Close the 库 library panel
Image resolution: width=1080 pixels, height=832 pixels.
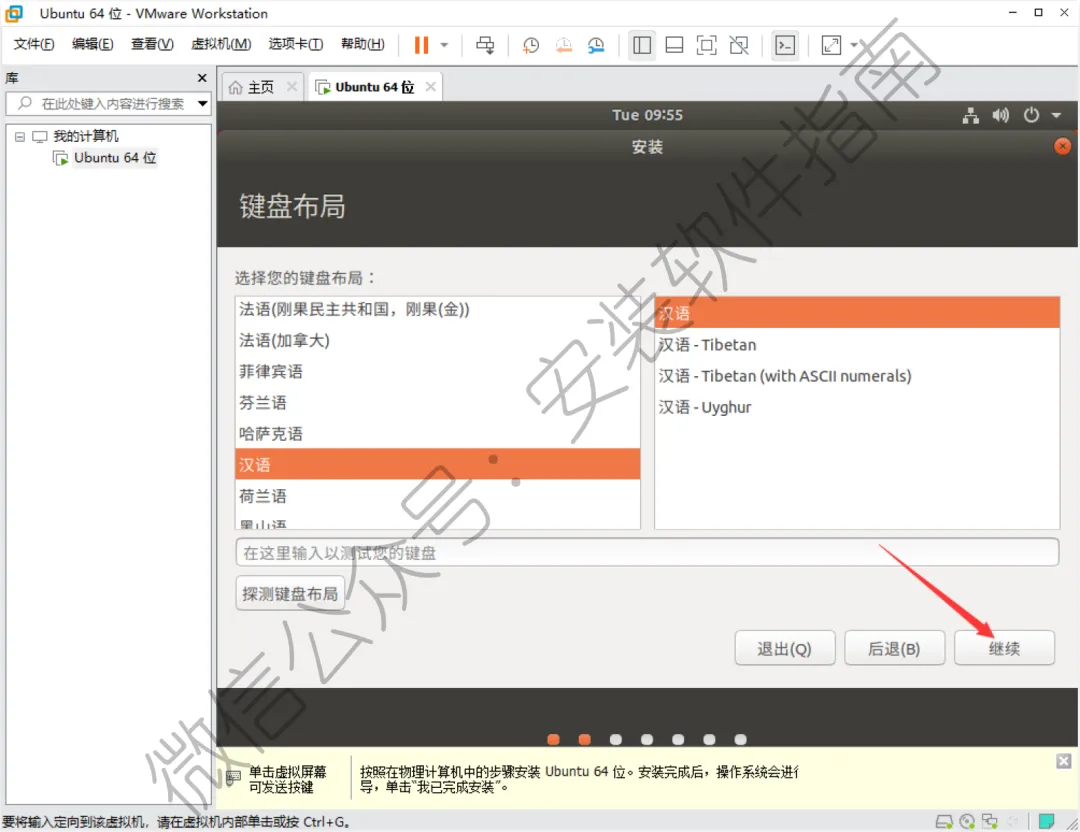point(202,78)
